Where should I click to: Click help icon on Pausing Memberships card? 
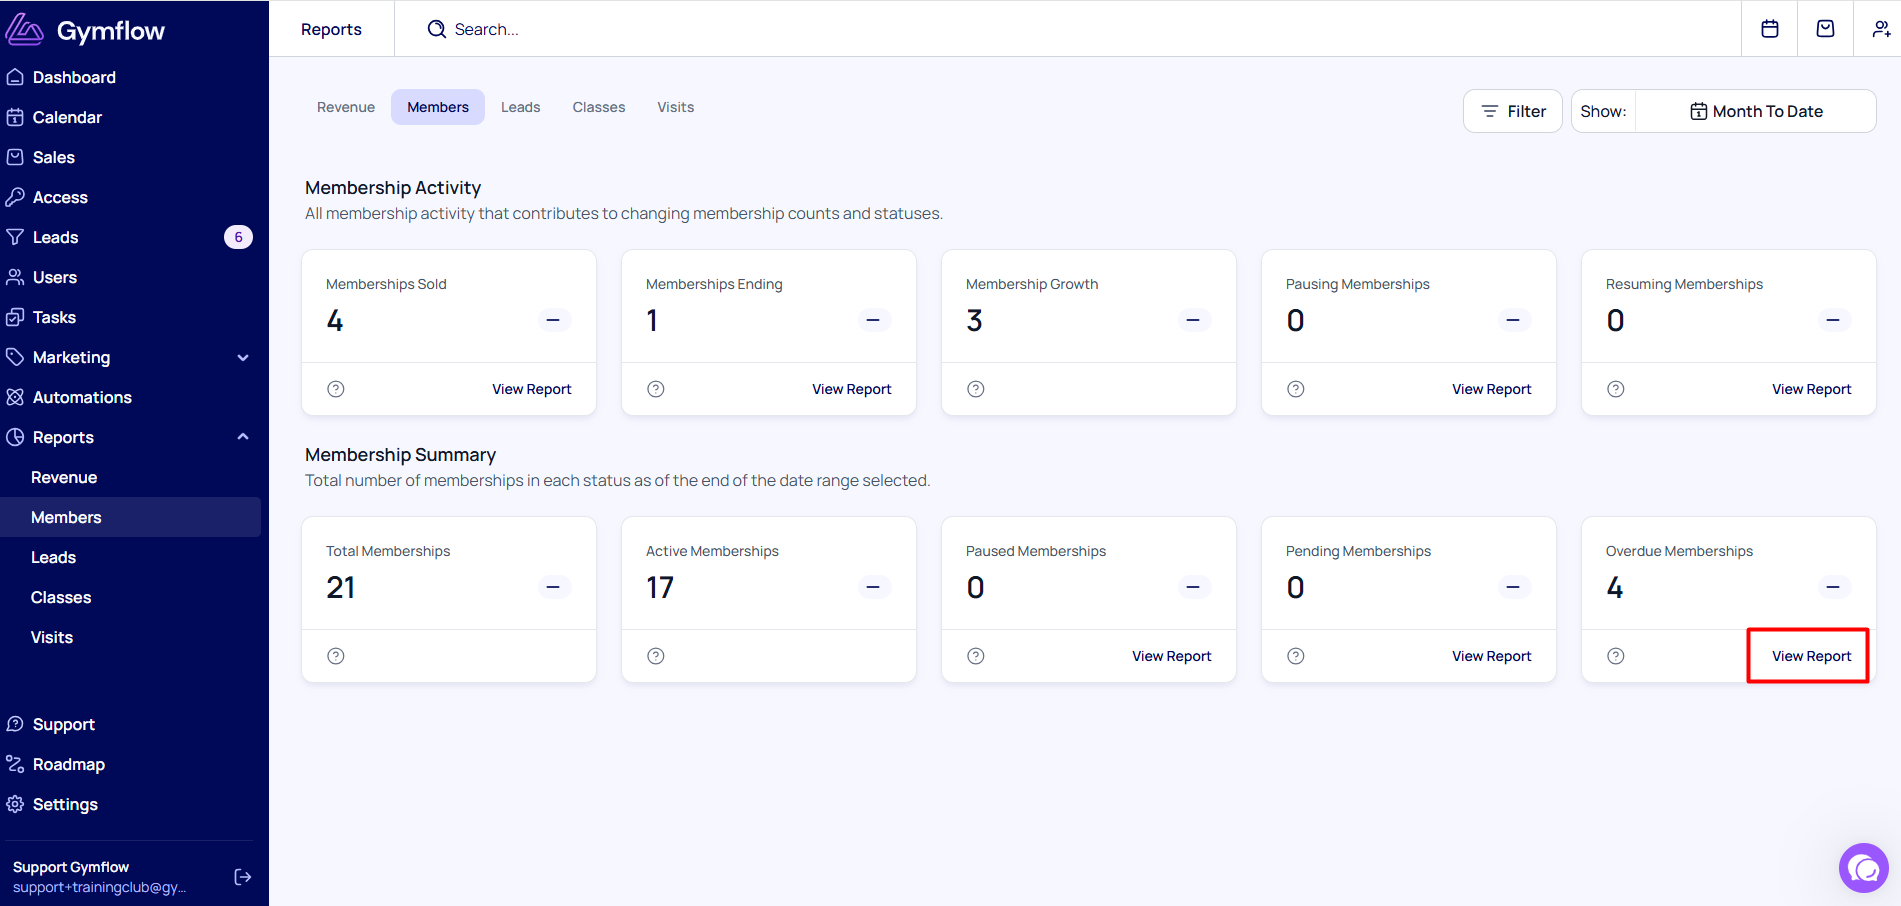(1296, 389)
